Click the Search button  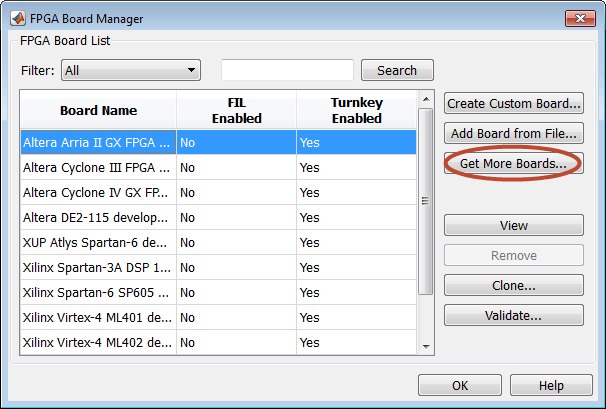[x=397, y=70]
